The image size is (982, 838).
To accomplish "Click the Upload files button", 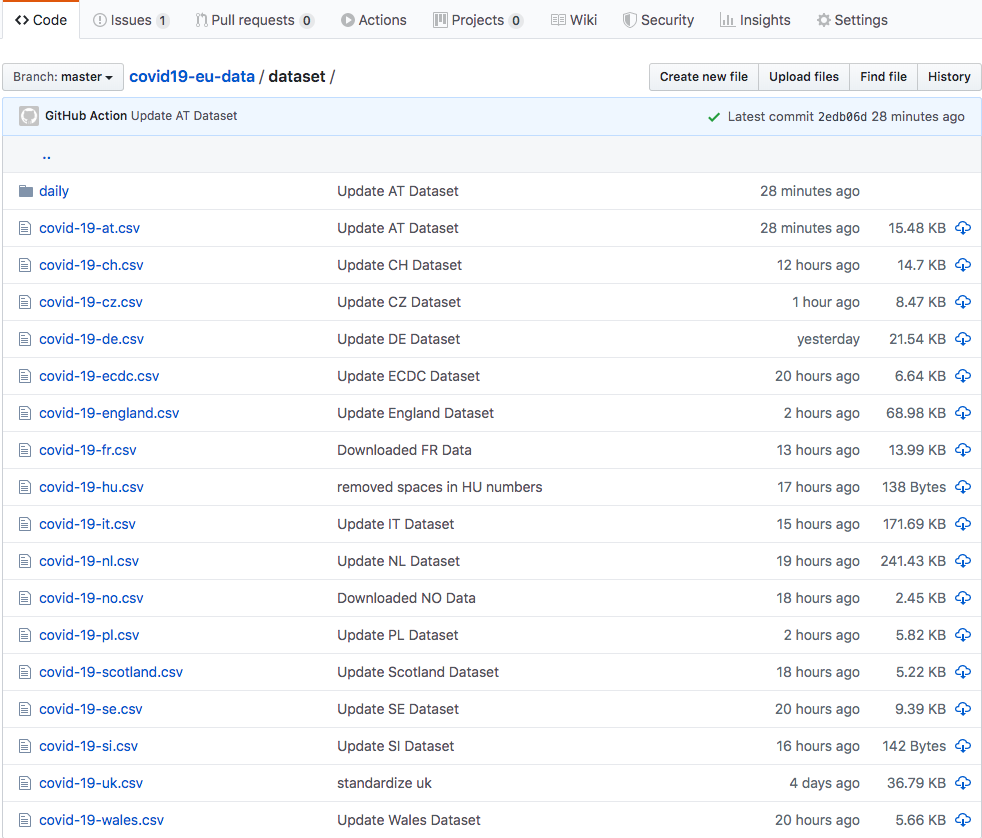I will click(x=804, y=77).
